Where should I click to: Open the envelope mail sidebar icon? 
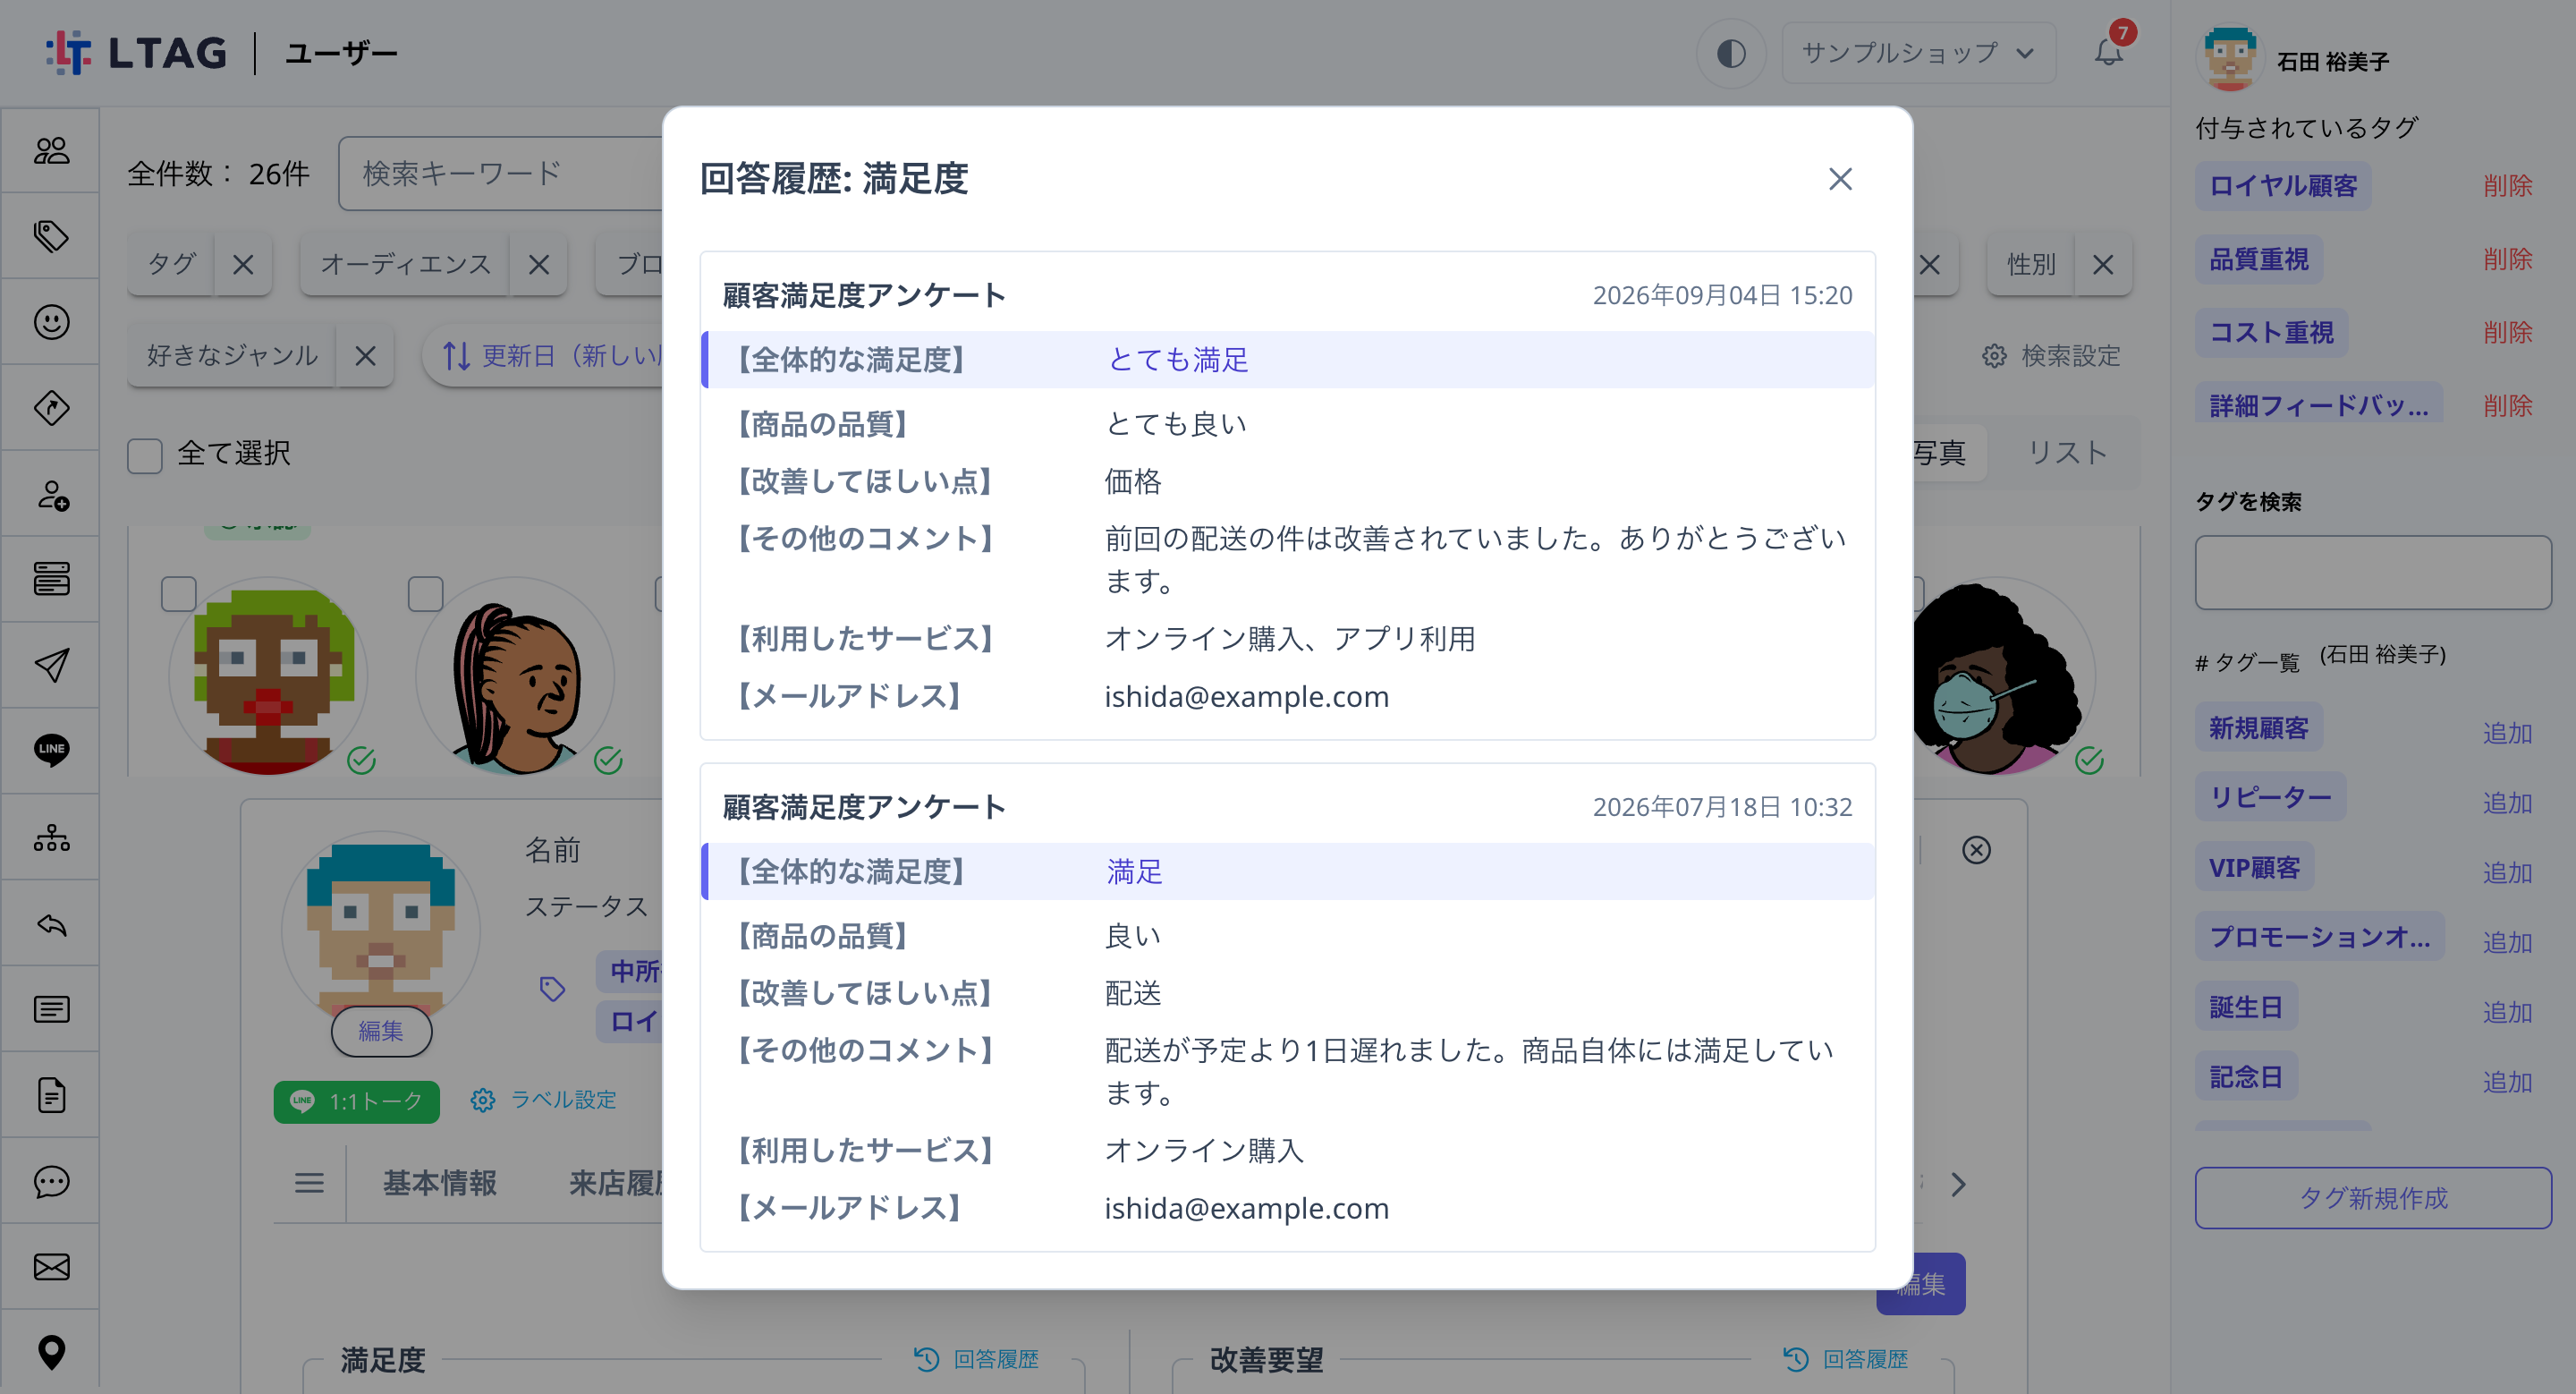point(51,1267)
